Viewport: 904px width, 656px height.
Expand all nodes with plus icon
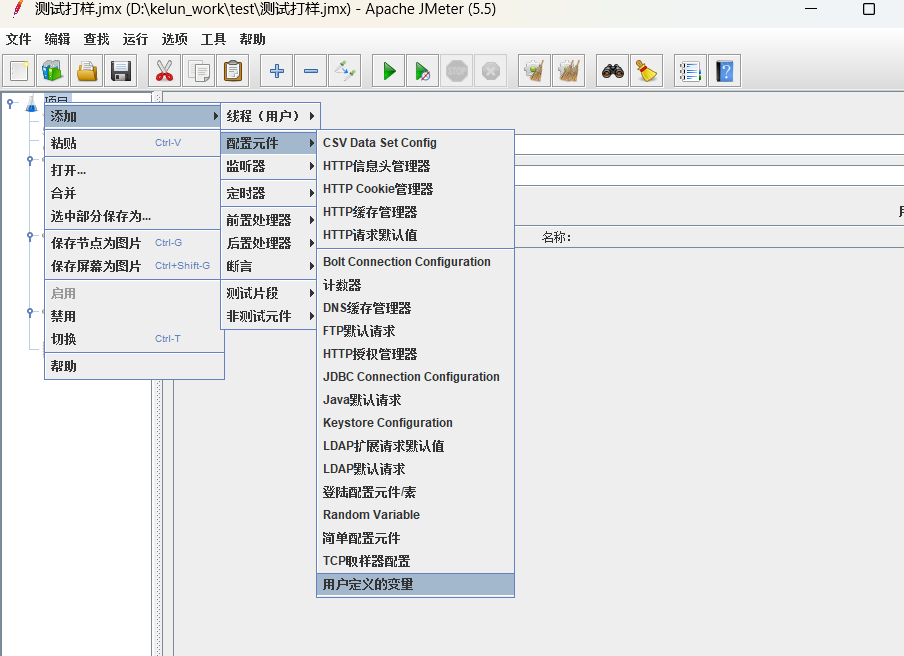[x=277, y=71]
